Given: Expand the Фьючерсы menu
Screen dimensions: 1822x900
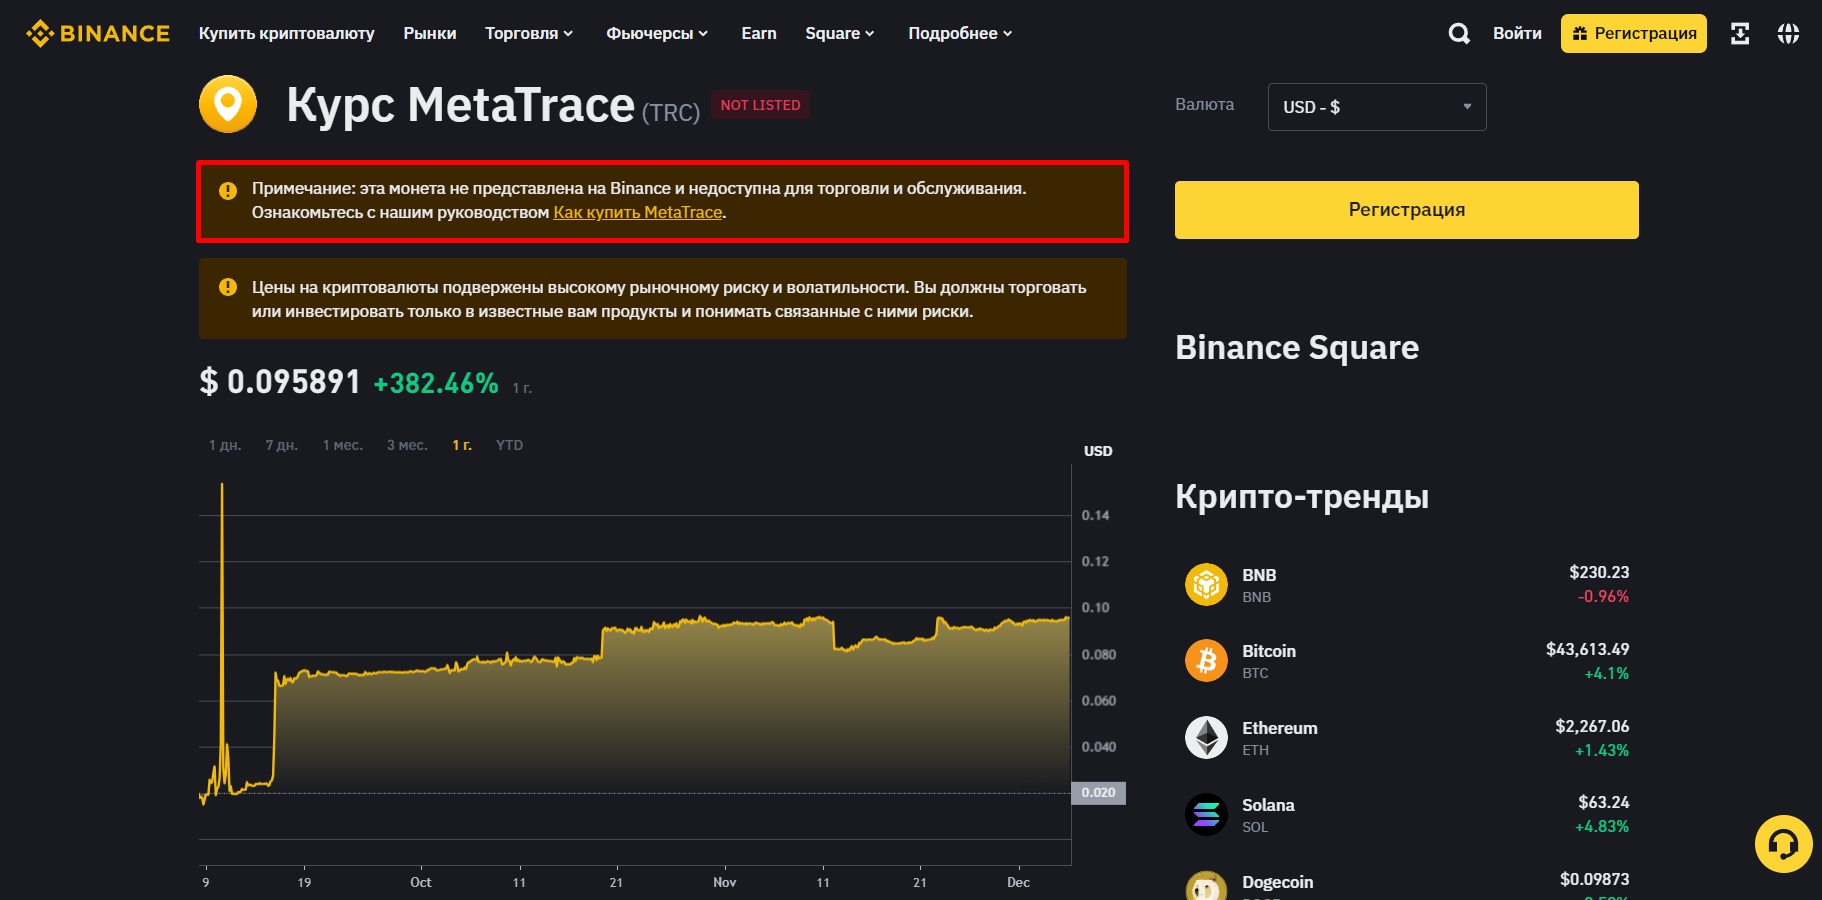Looking at the screenshot, I should click(657, 33).
